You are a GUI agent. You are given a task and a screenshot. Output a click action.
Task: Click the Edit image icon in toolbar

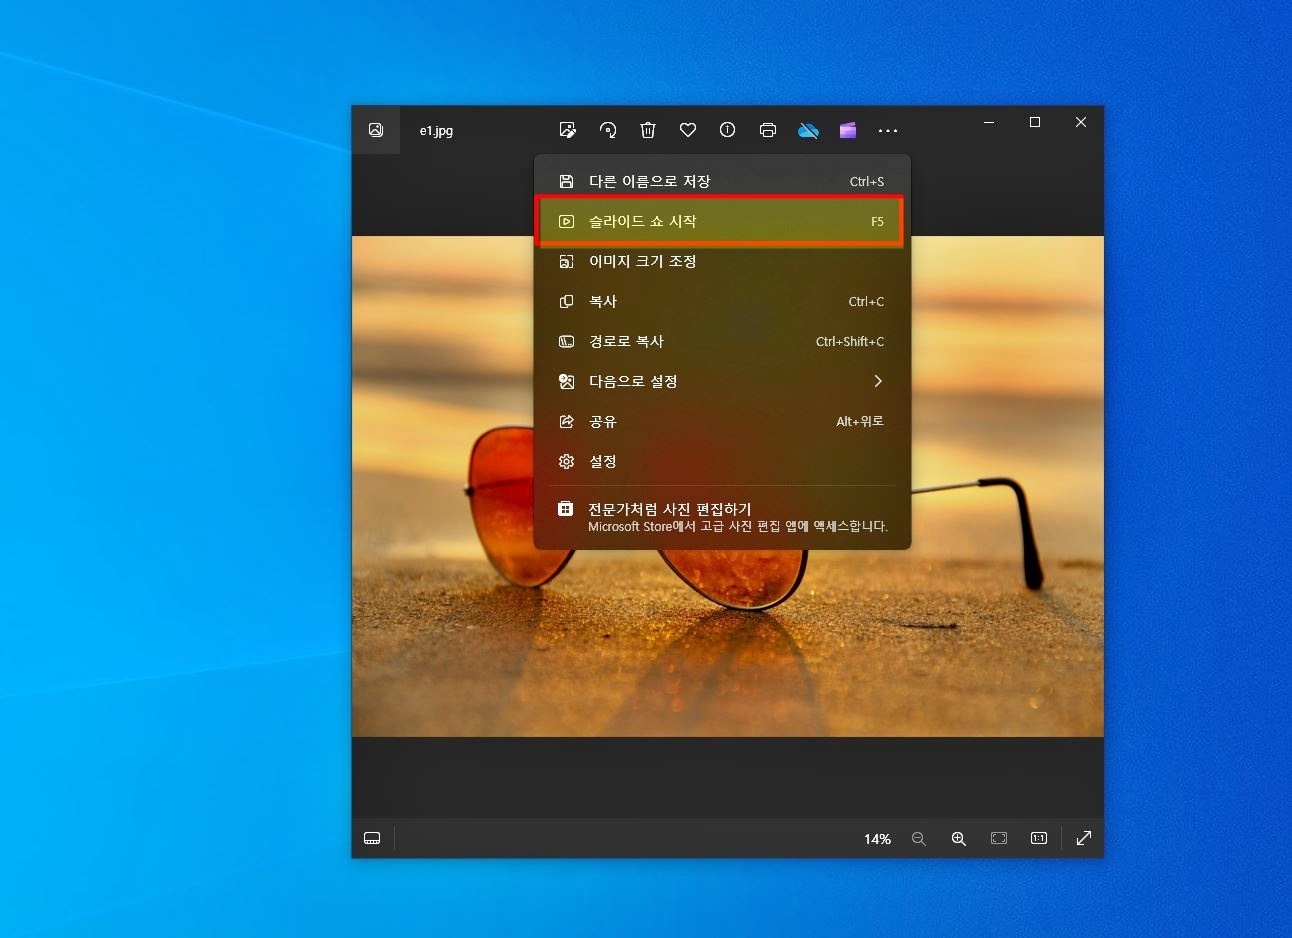[x=568, y=130]
